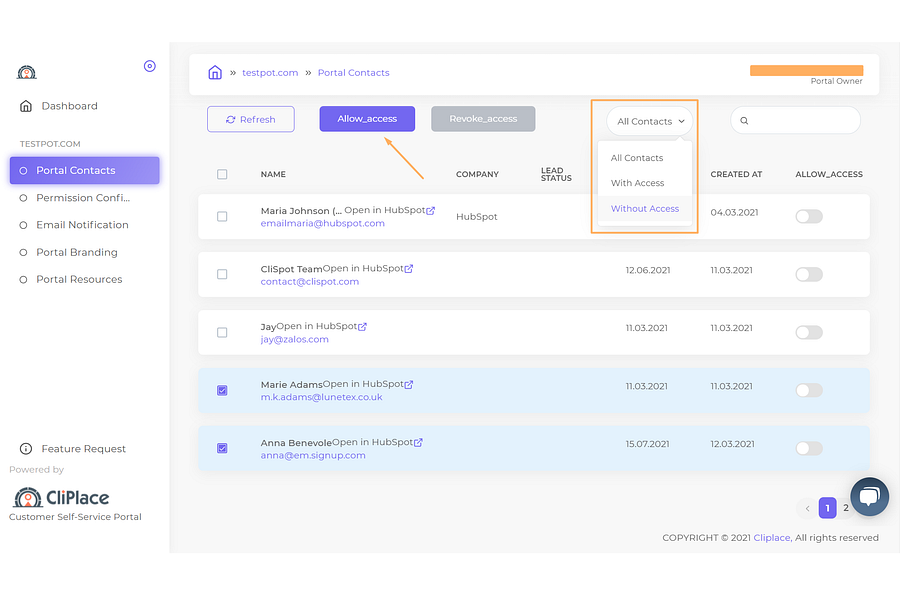This screenshot has width=900, height=600.
Task: Open CliSpot Team in HubSpot external icon
Action: pyautogui.click(x=409, y=269)
